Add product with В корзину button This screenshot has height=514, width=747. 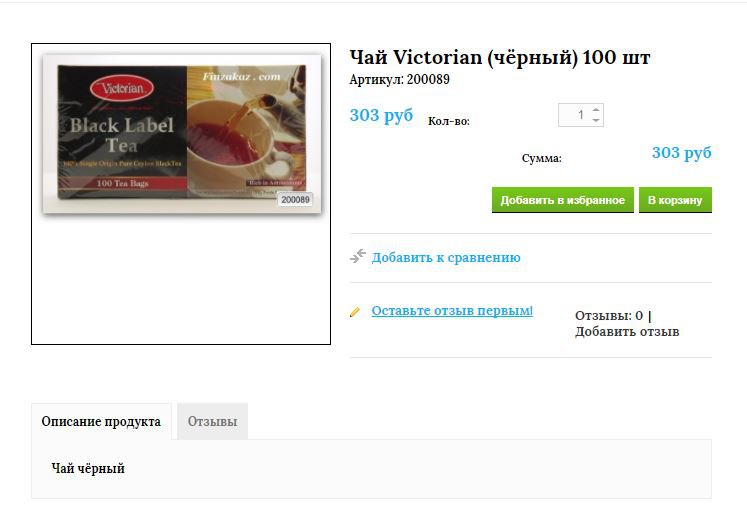(675, 200)
